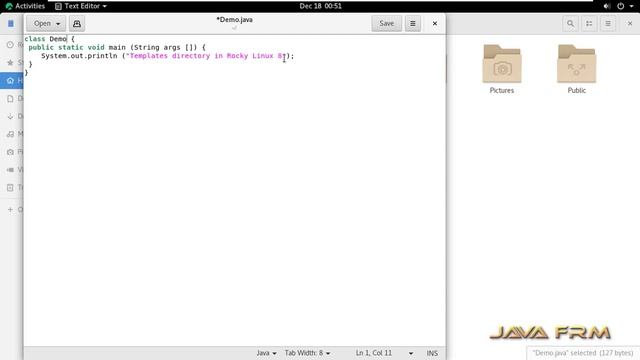The width and height of the screenshot is (640, 360).
Task: Select Downloads in Files sidebar
Action: [12, 116]
